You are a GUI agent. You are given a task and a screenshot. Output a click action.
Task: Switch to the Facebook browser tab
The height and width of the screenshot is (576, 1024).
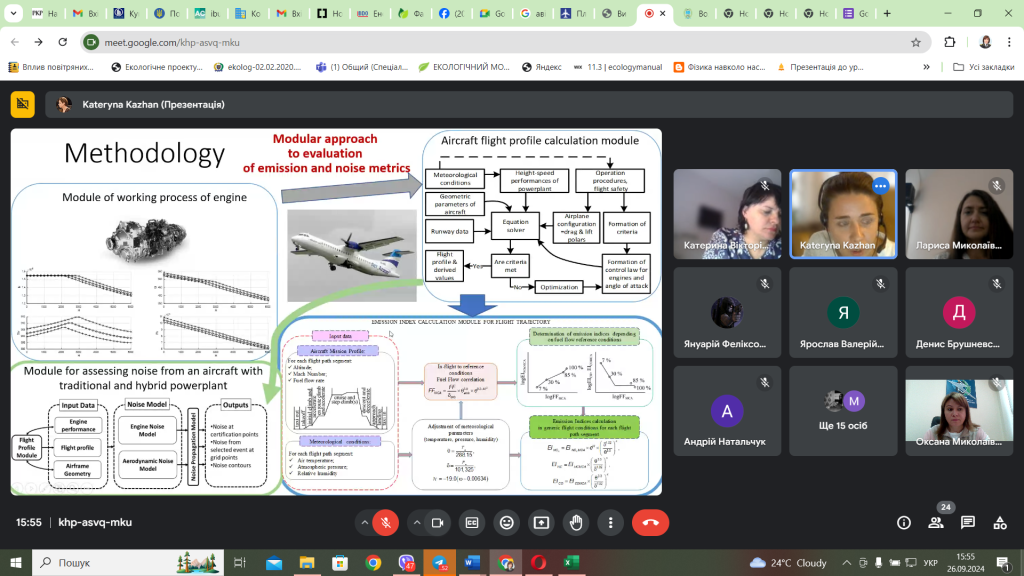[451, 14]
